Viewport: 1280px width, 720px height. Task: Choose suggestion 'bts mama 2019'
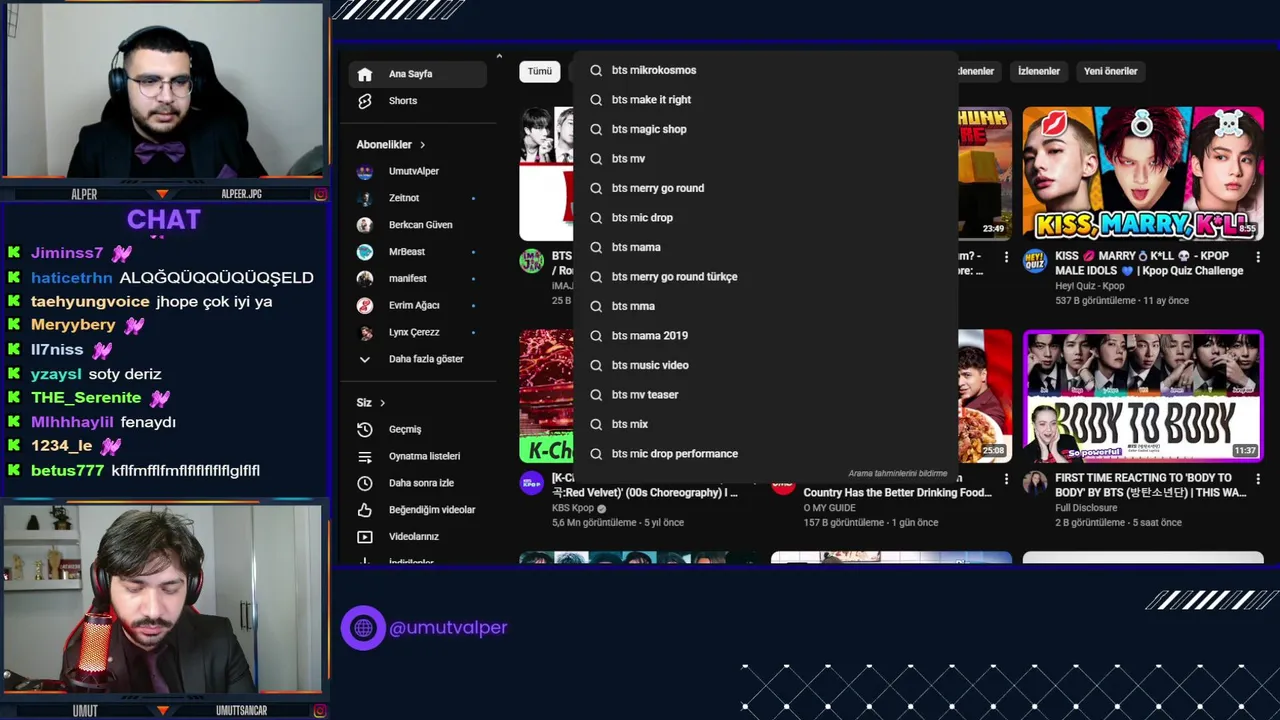pos(766,336)
